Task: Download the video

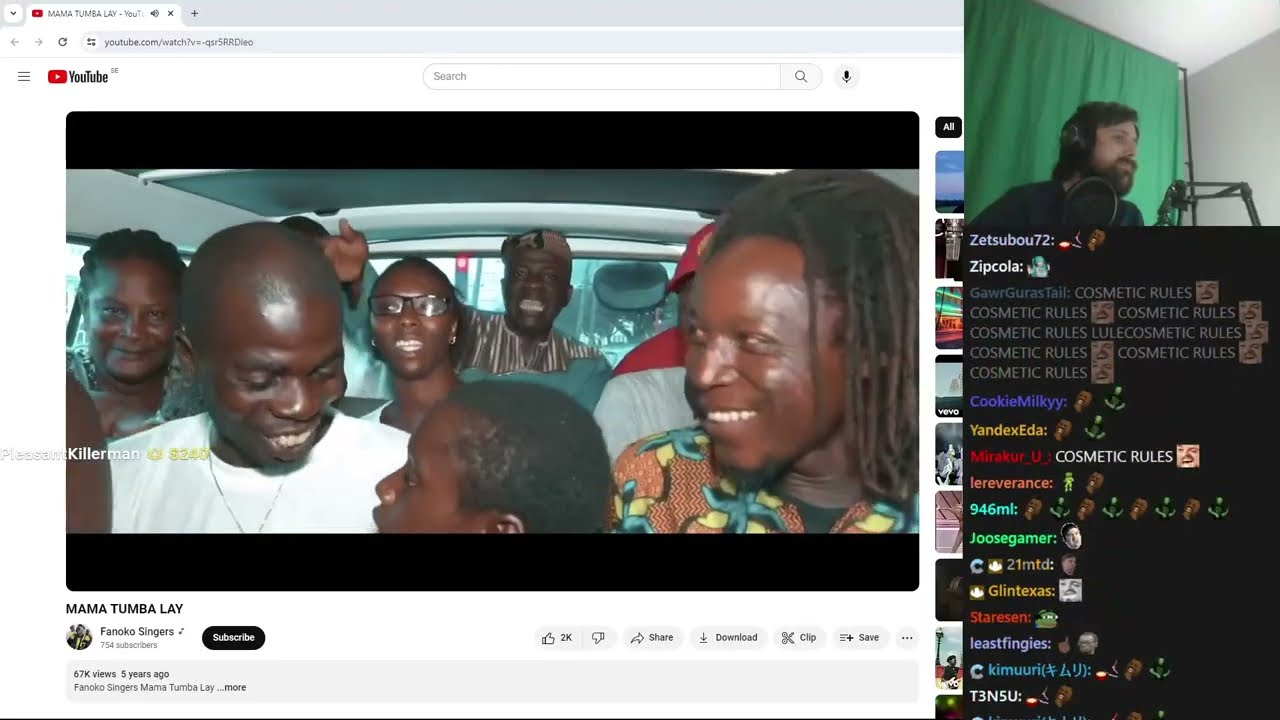Action: click(728, 638)
